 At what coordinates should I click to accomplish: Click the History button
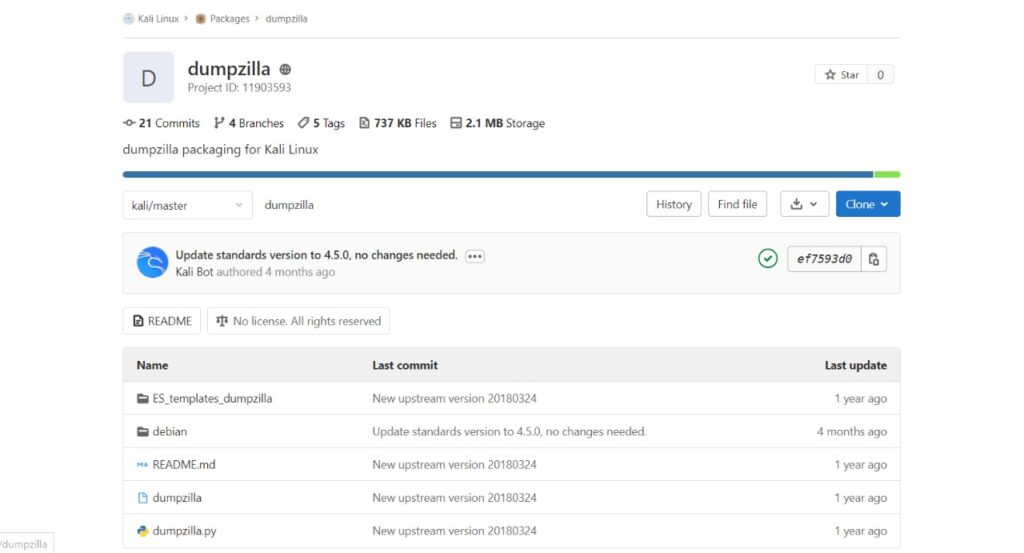(x=674, y=204)
